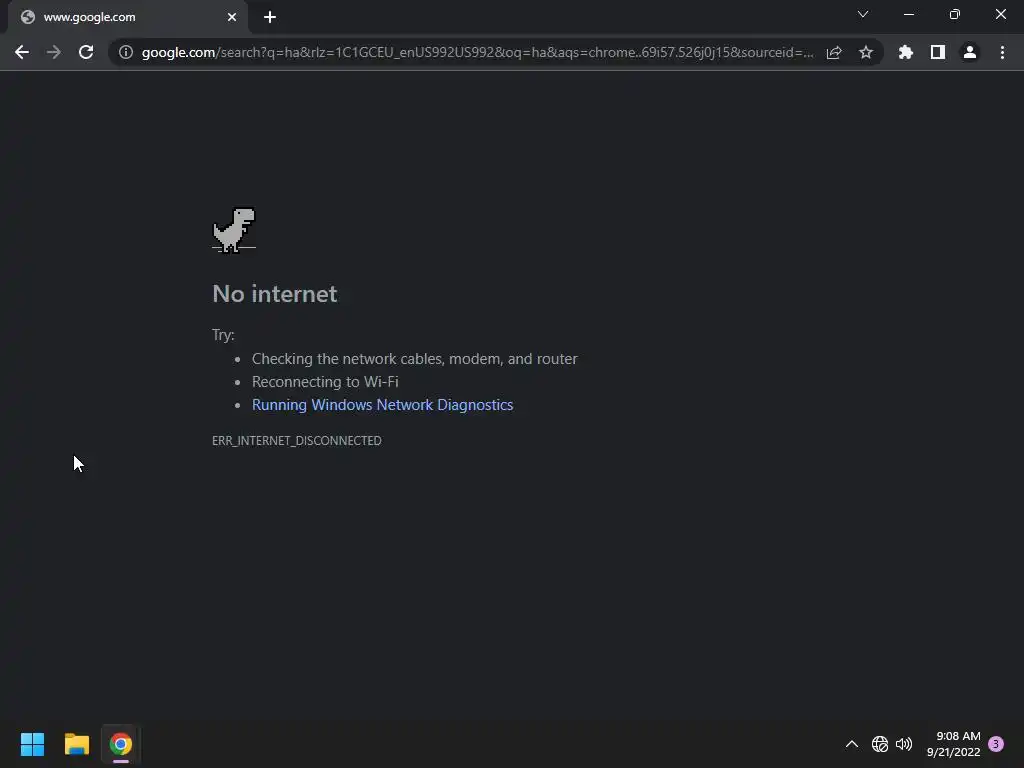1024x768 pixels.
Task: Bookmark this tab with the star icon
Action: pos(866,52)
